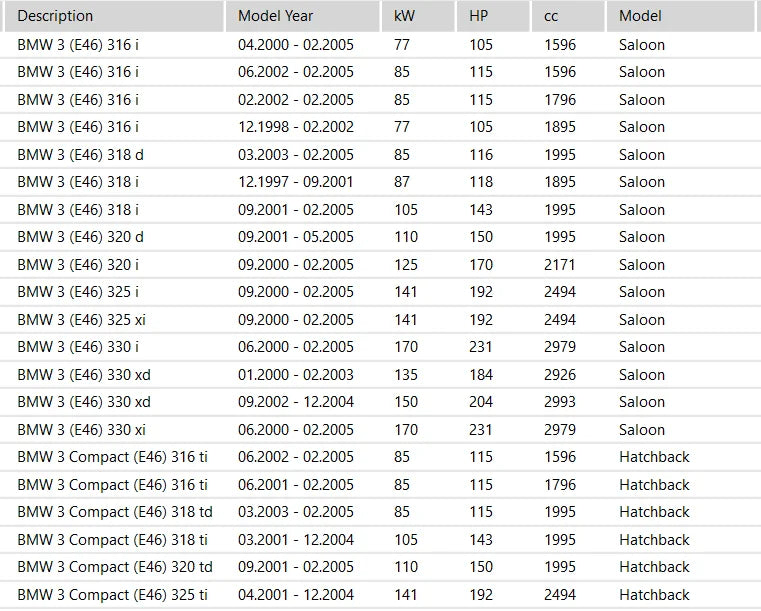Select the BMW 3 Compact 320 td row

coord(114,567)
